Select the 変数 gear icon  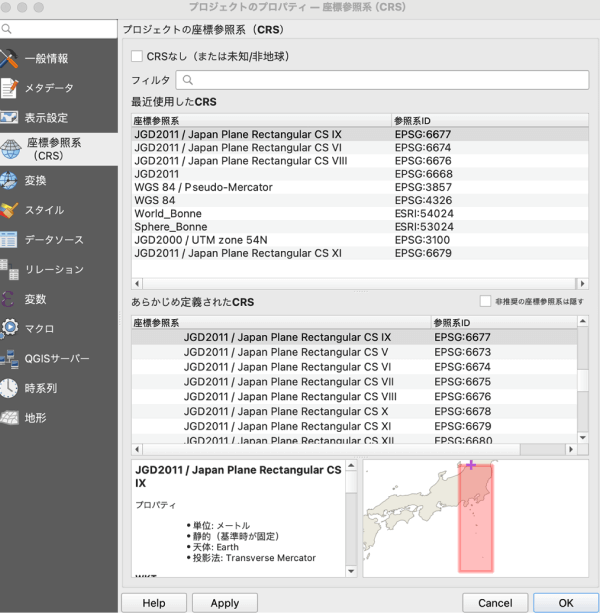[10, 299]
